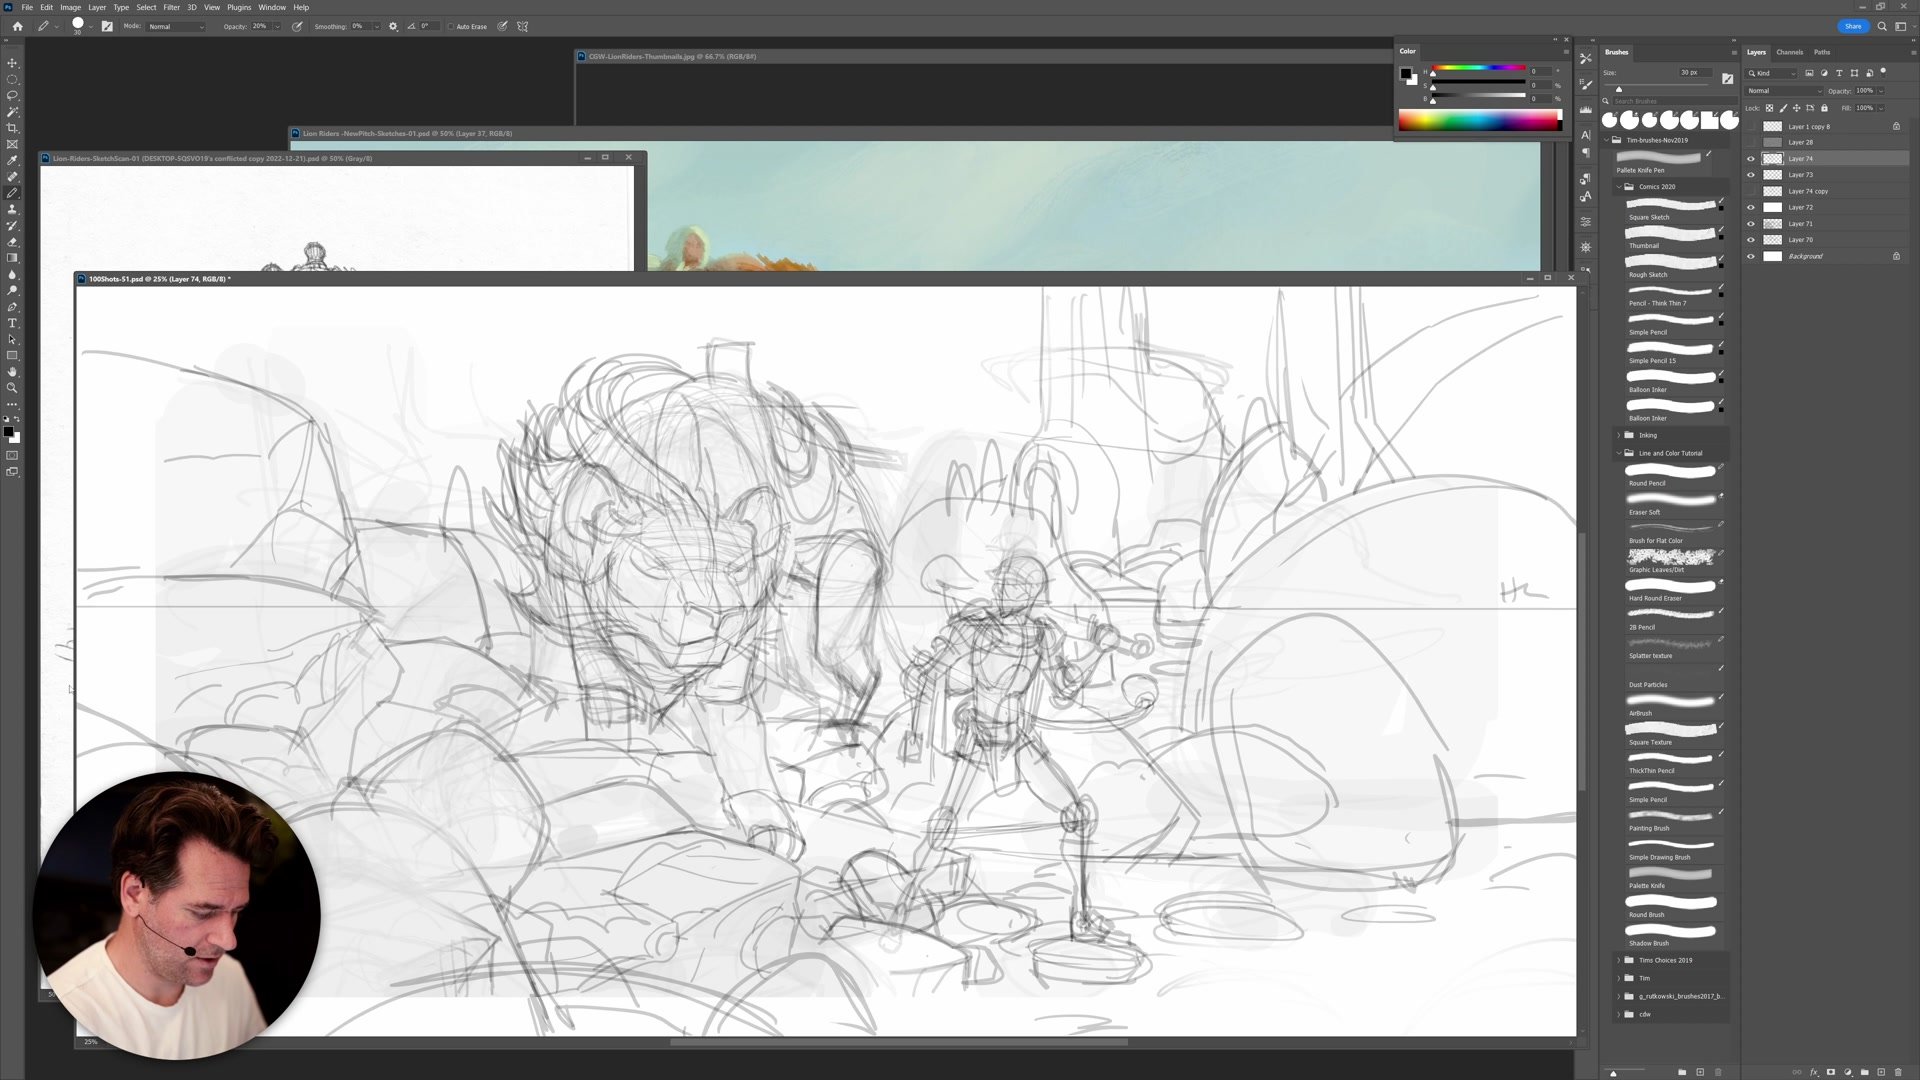This screenshot has width=1920, height=1080.
Task: Hide Layer 73 with eye icon
Action: pyautogui.click(x=1751, y=175)
